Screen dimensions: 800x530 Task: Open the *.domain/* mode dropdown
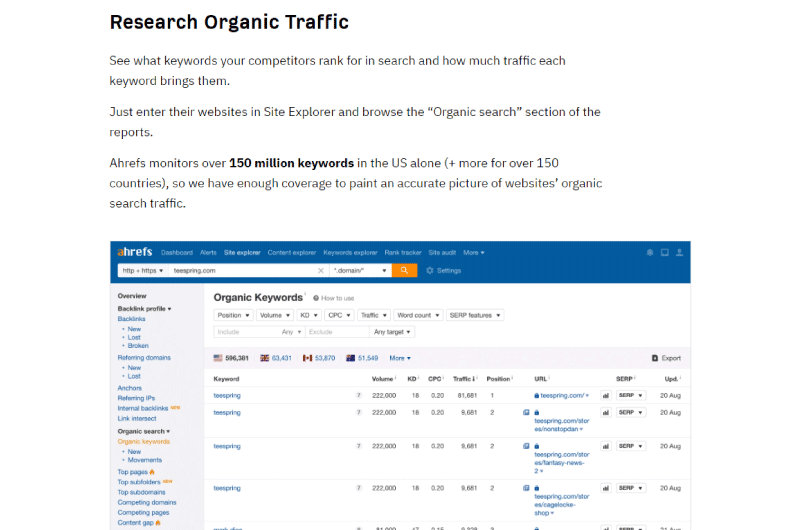point(360,270)
